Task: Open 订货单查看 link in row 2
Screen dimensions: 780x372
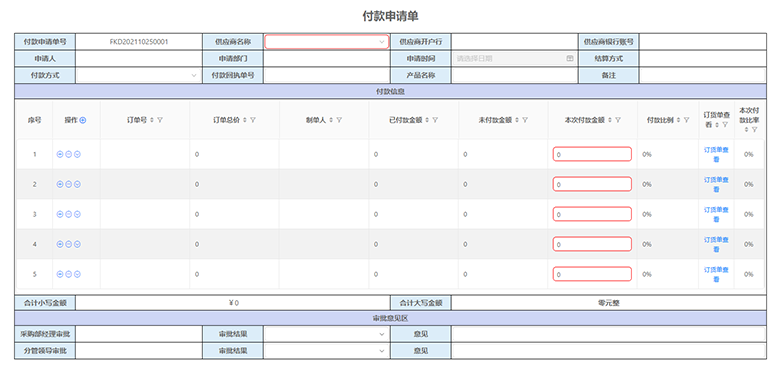Action: point(716,185)
